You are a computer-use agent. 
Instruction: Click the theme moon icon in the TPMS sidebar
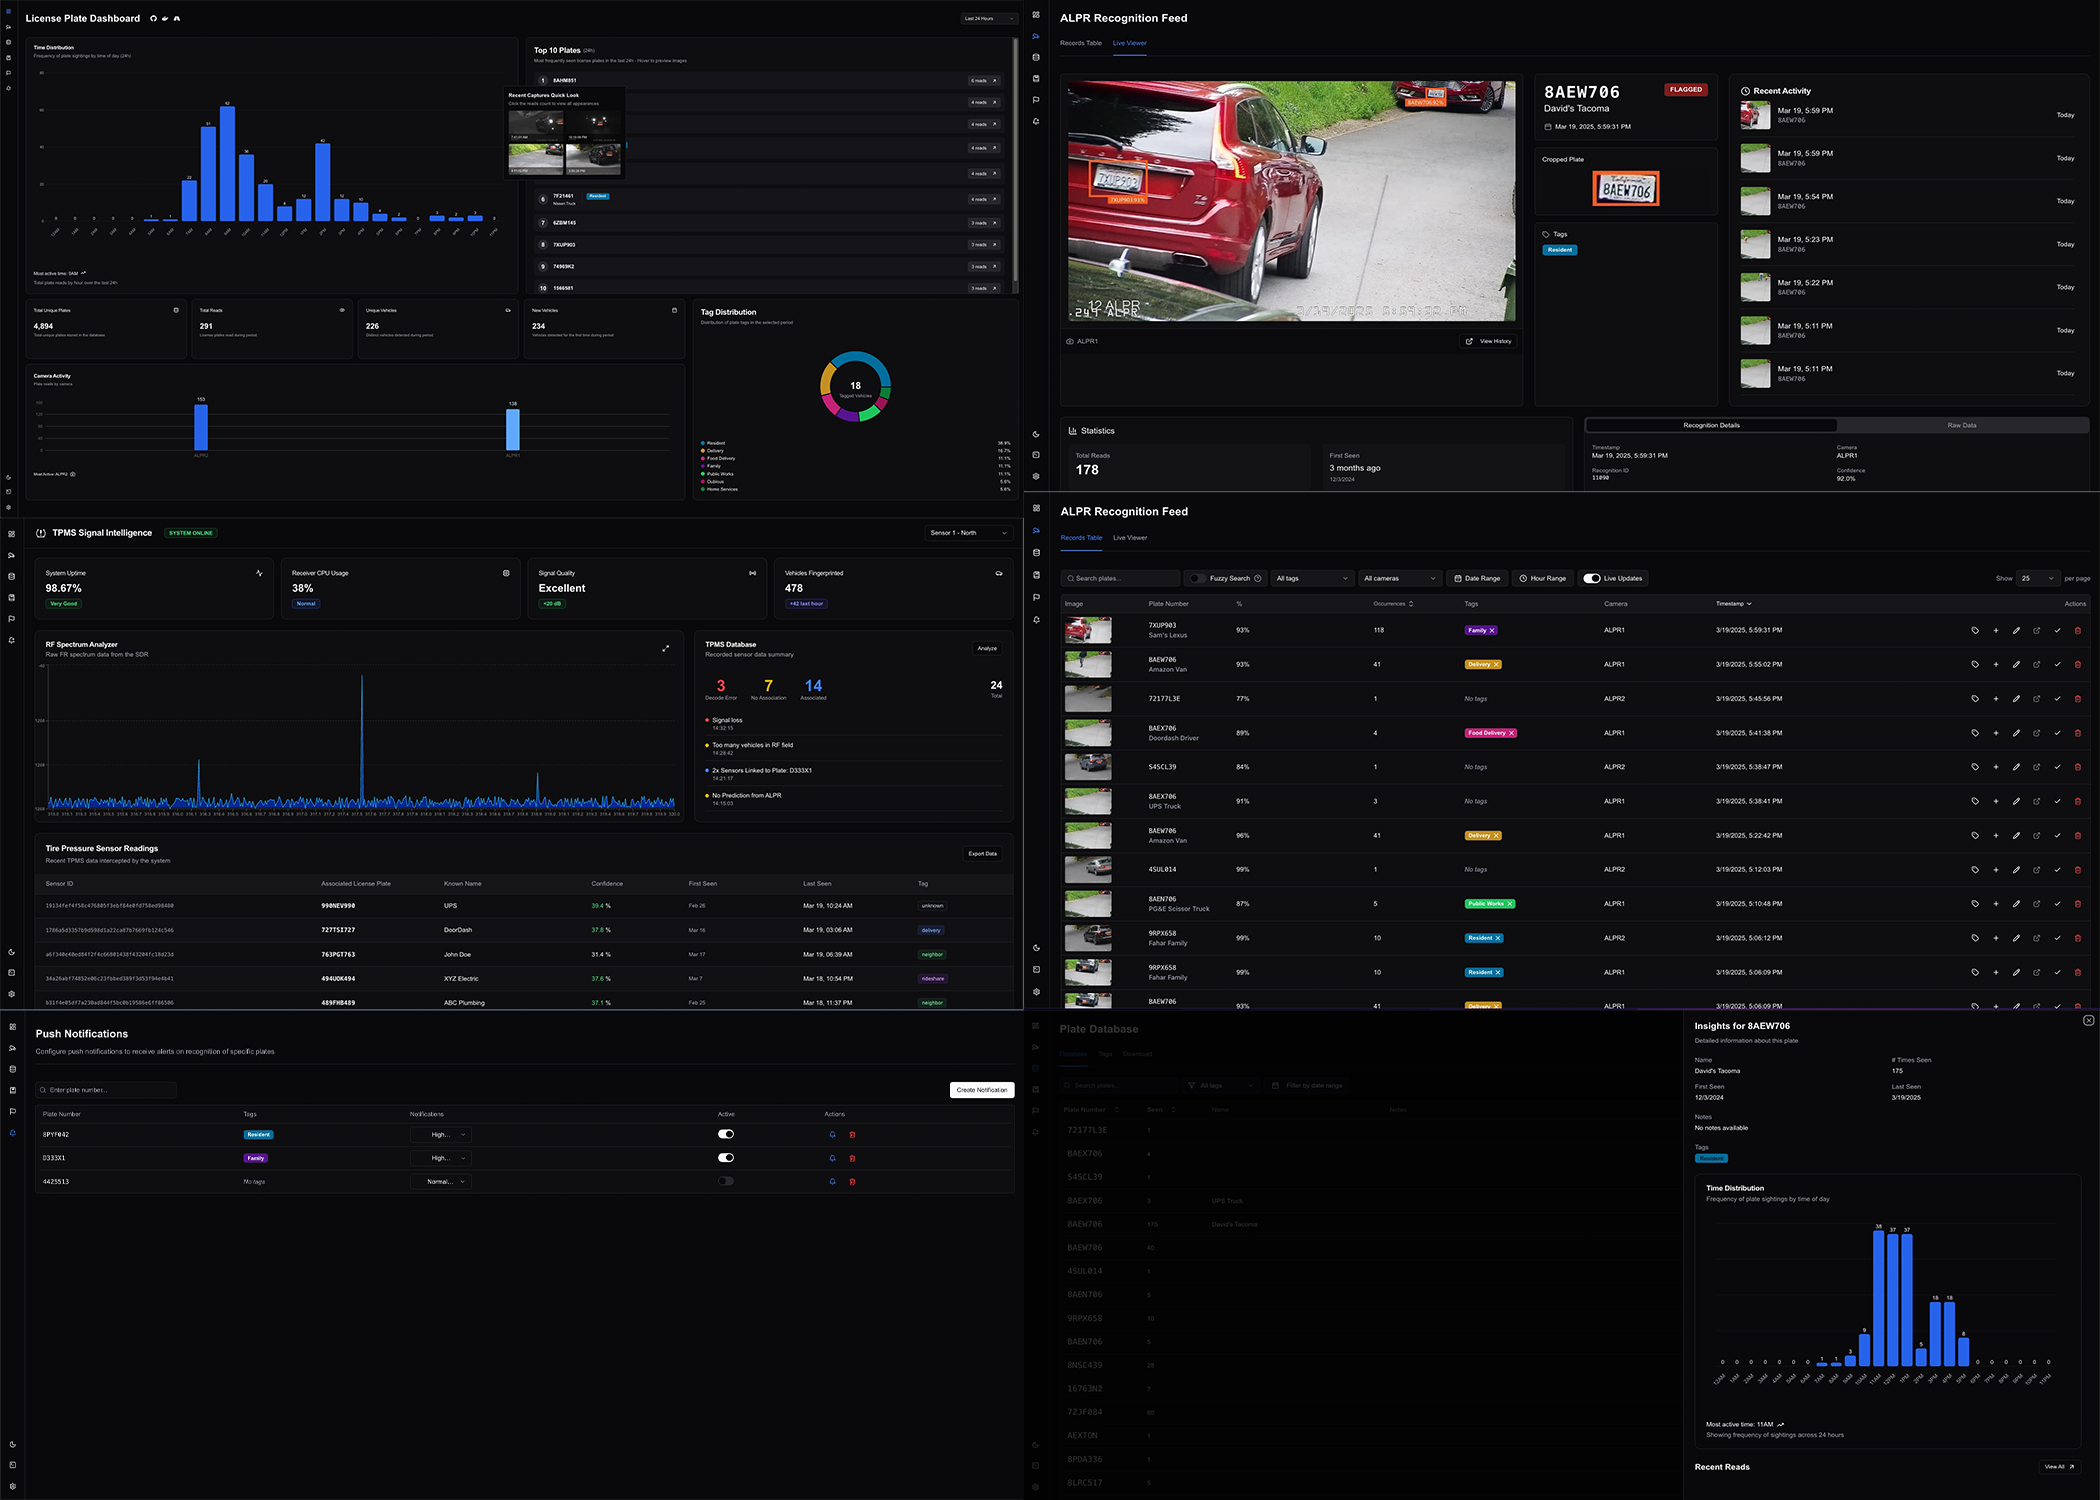coord(12,952)
